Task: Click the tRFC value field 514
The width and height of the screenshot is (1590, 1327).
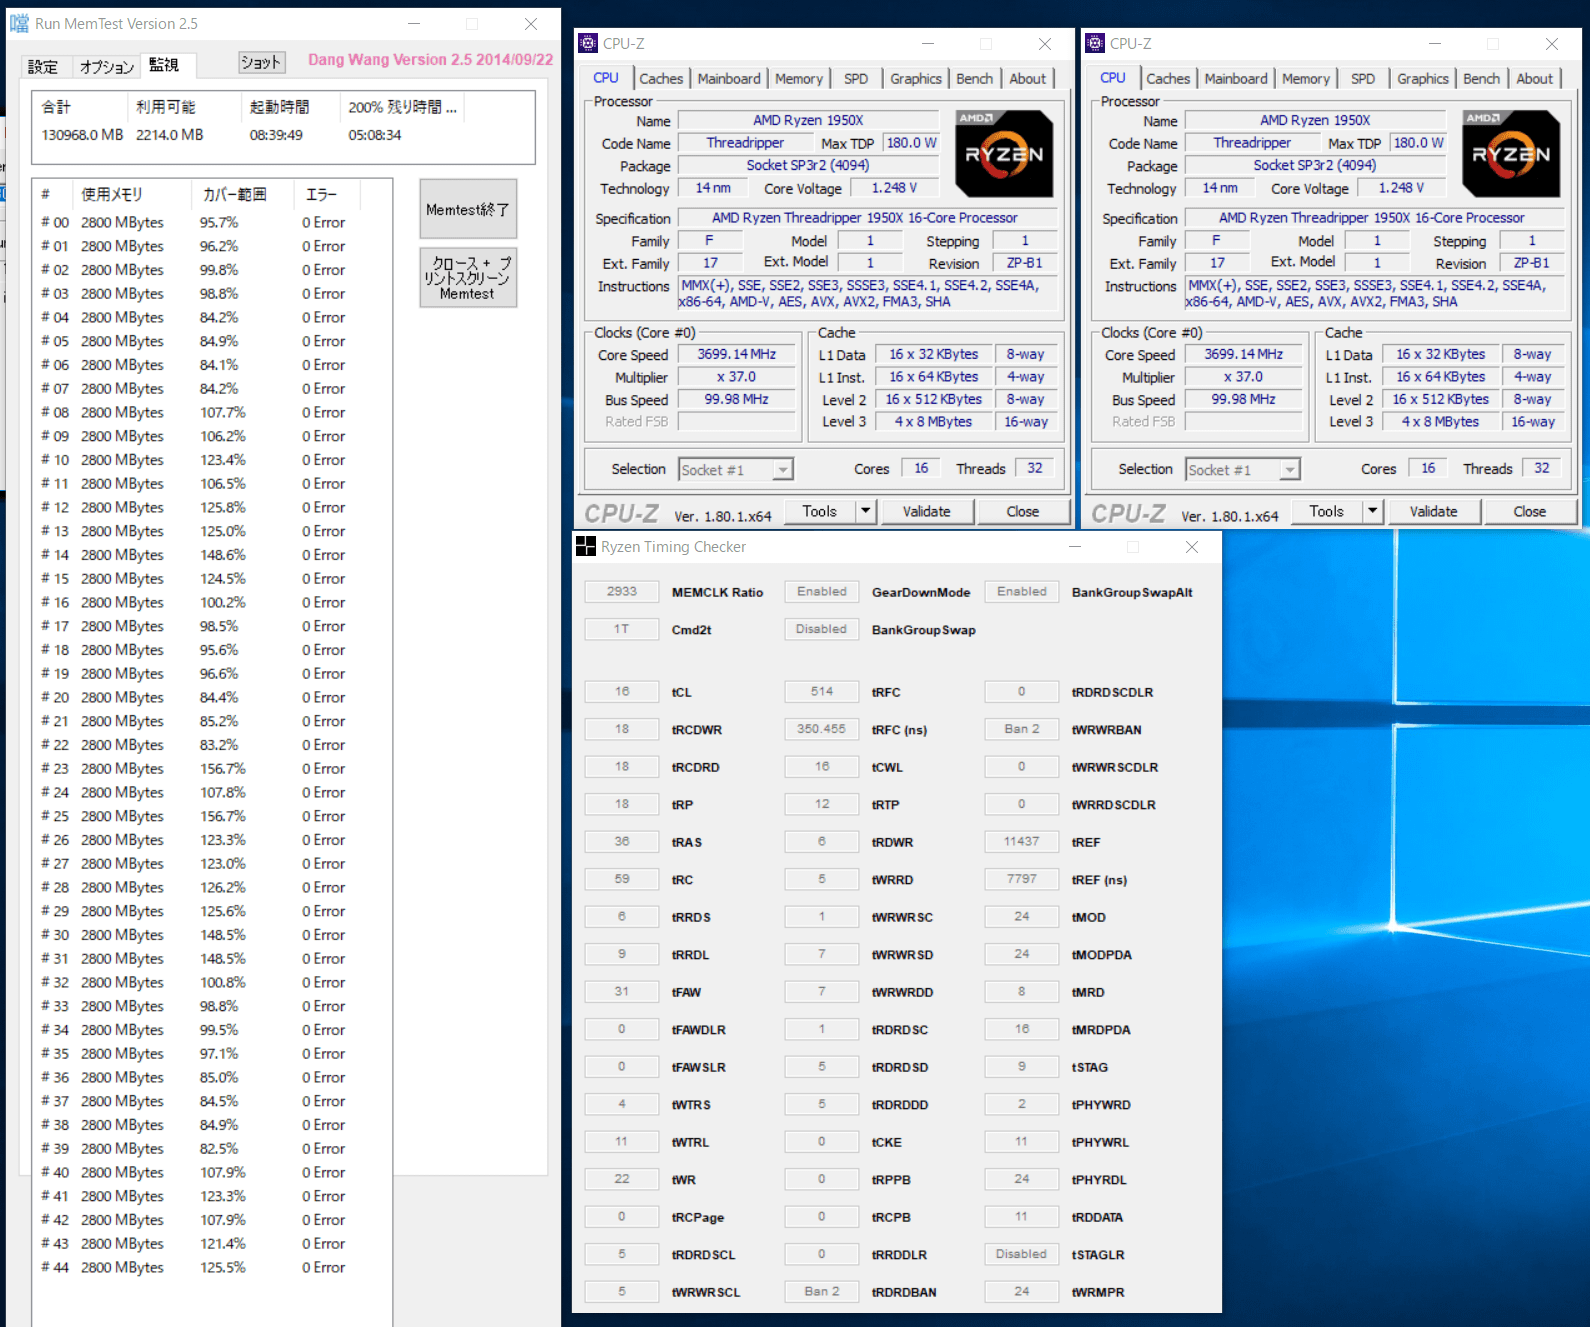Action: click(x=822, y=691)
